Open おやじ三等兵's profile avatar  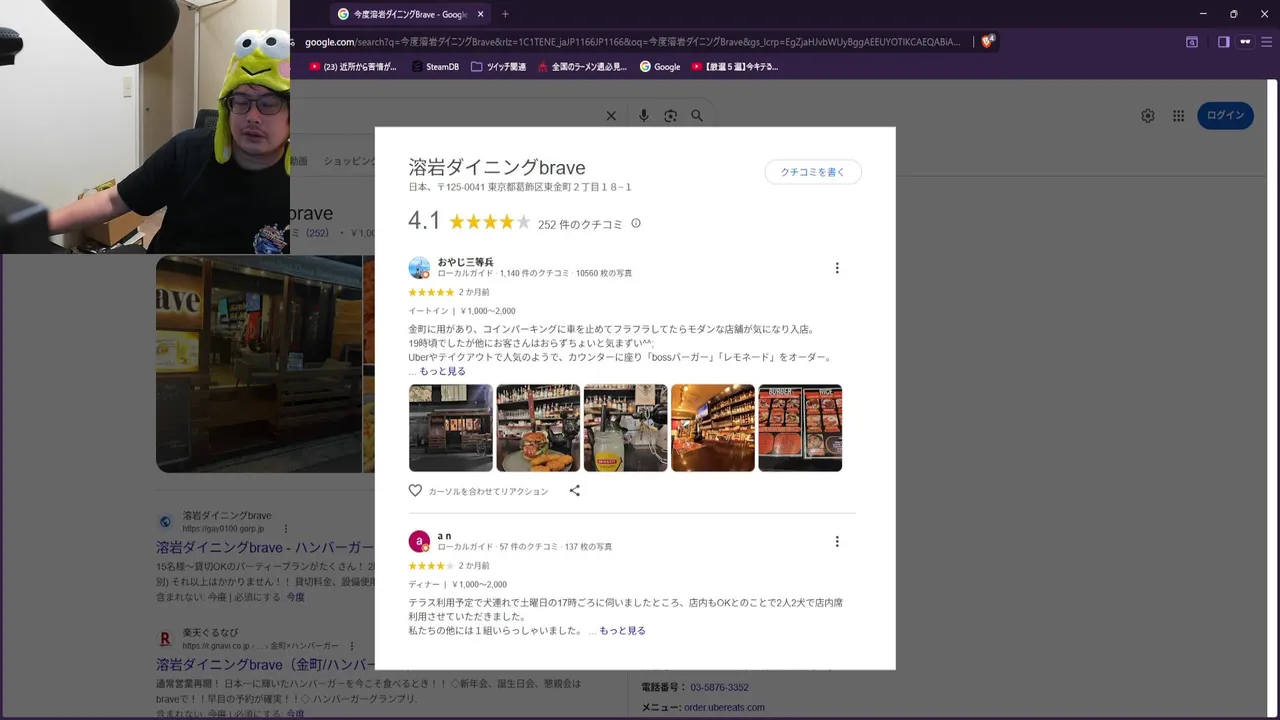point(419,268)
